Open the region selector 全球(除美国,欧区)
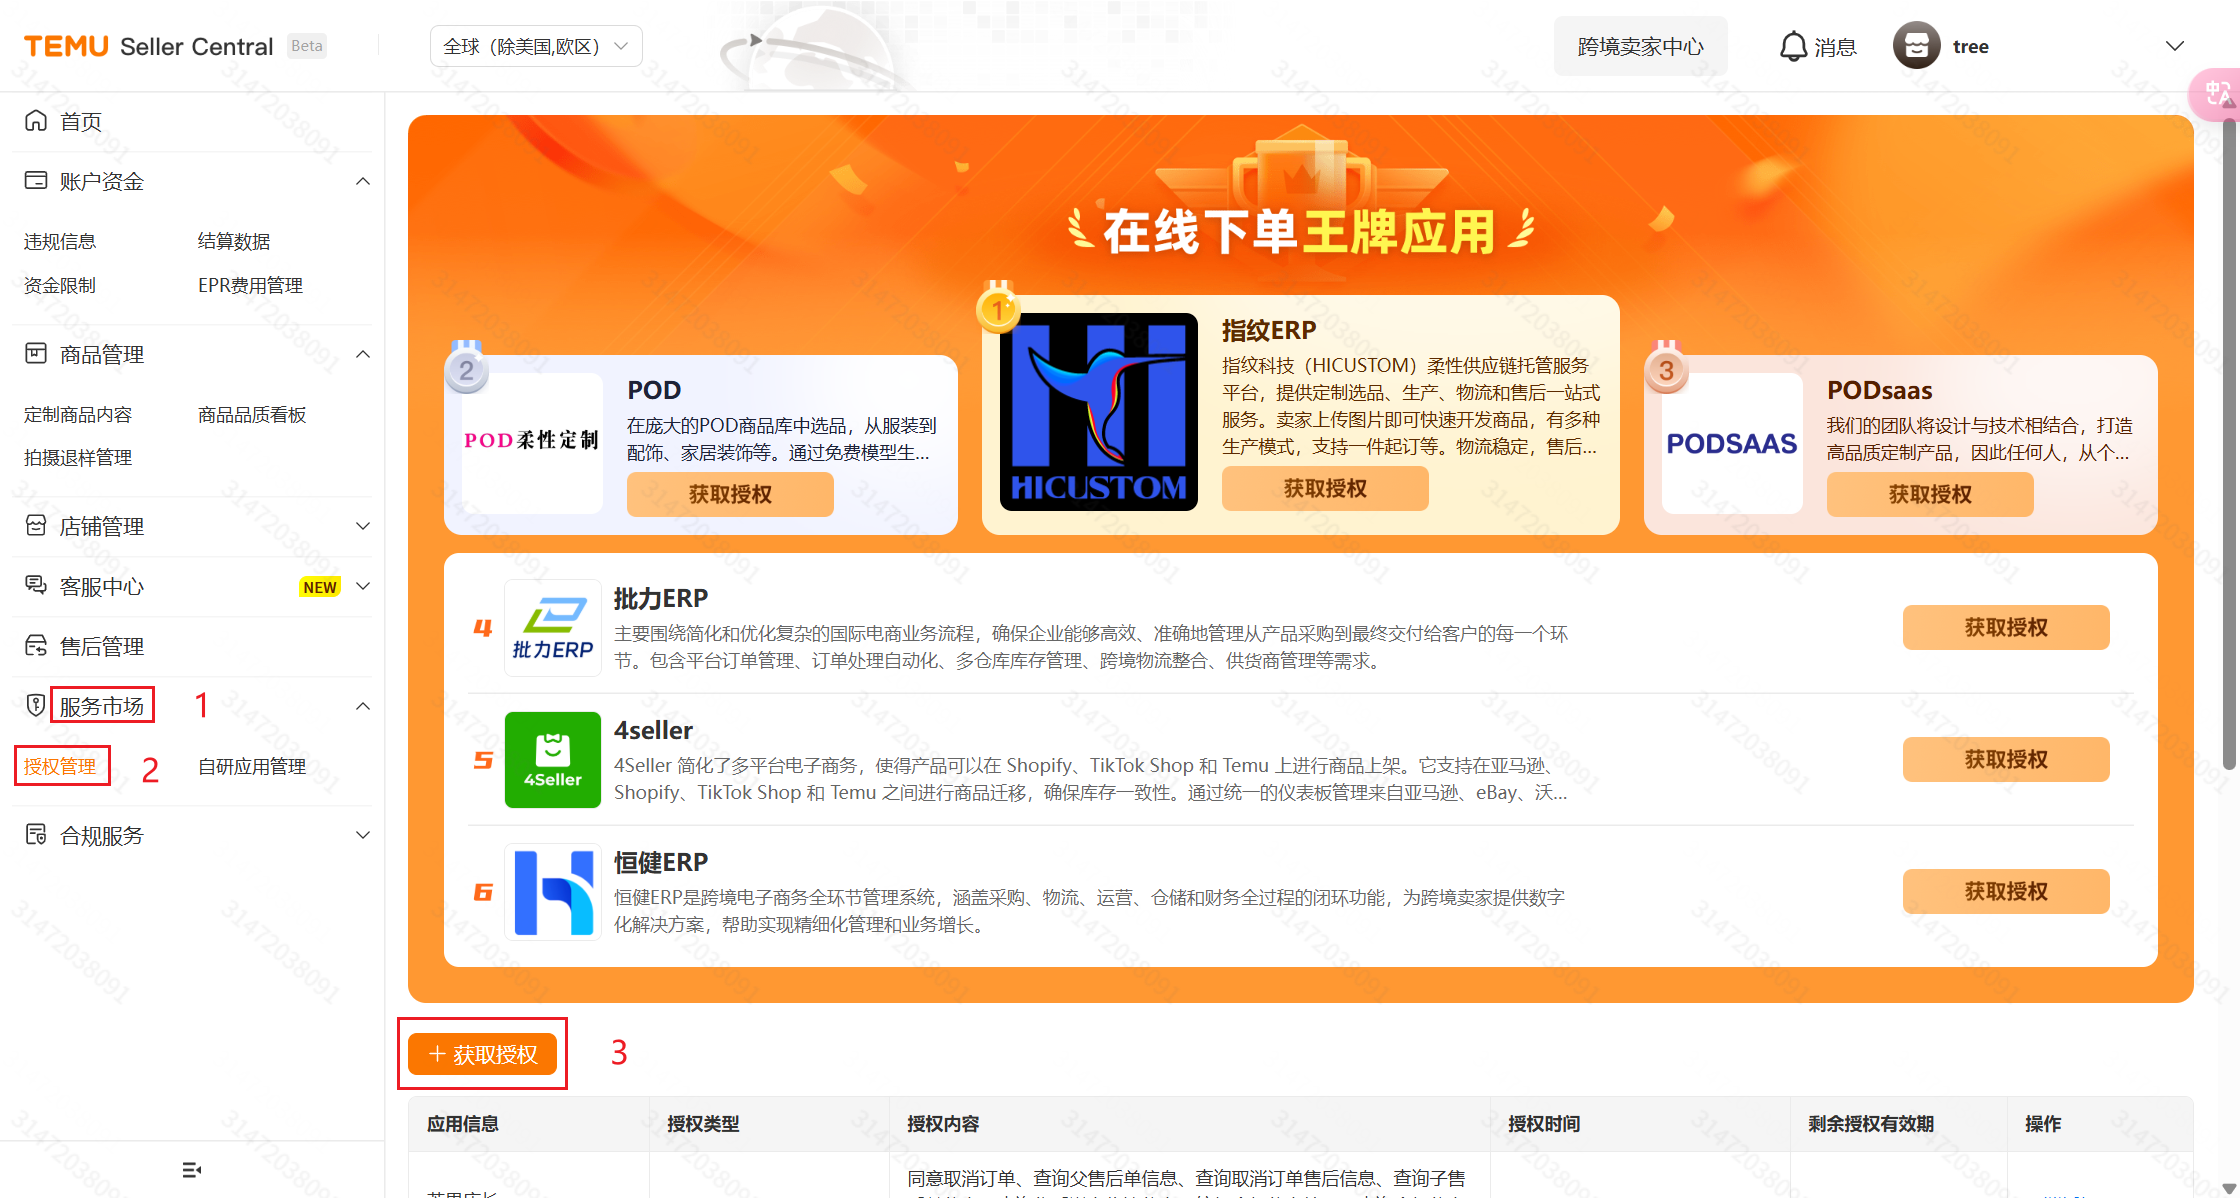 coord(536,46)
